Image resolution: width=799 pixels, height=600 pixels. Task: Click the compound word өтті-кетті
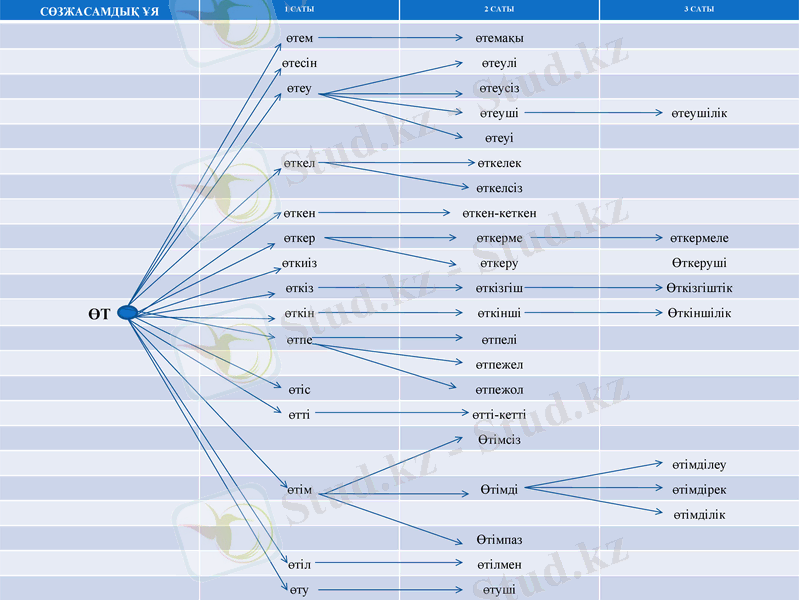click(x=499, y=414)
